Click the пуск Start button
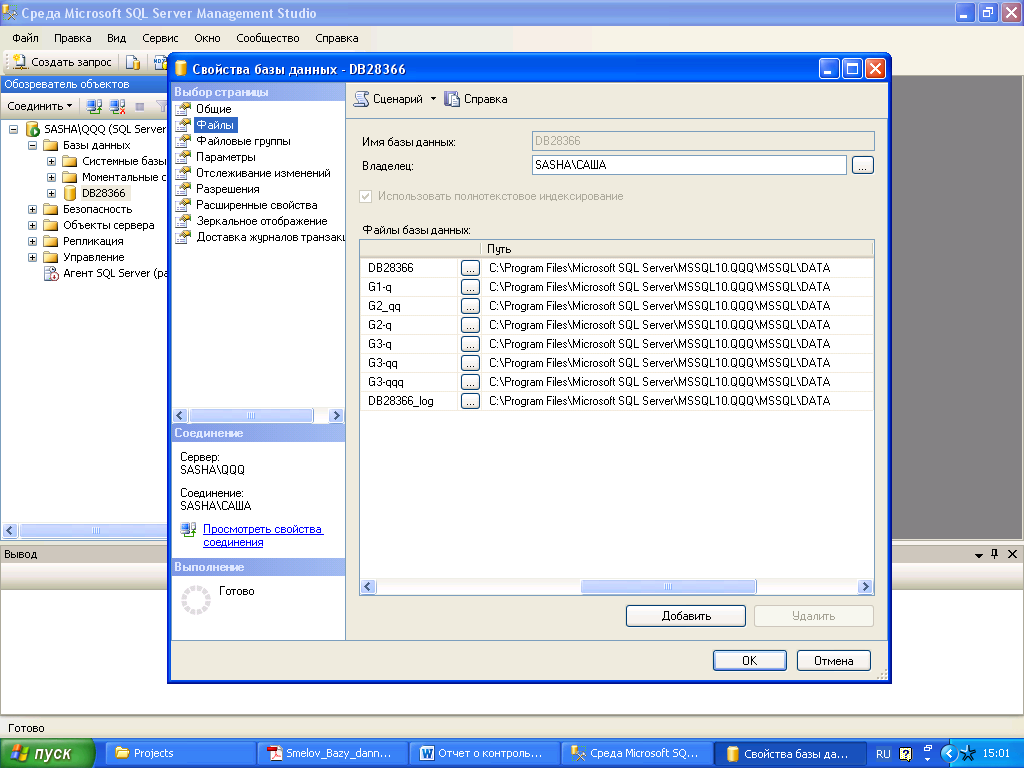Viewport: 1024px width, 768px height. click(x=47, y=753)
